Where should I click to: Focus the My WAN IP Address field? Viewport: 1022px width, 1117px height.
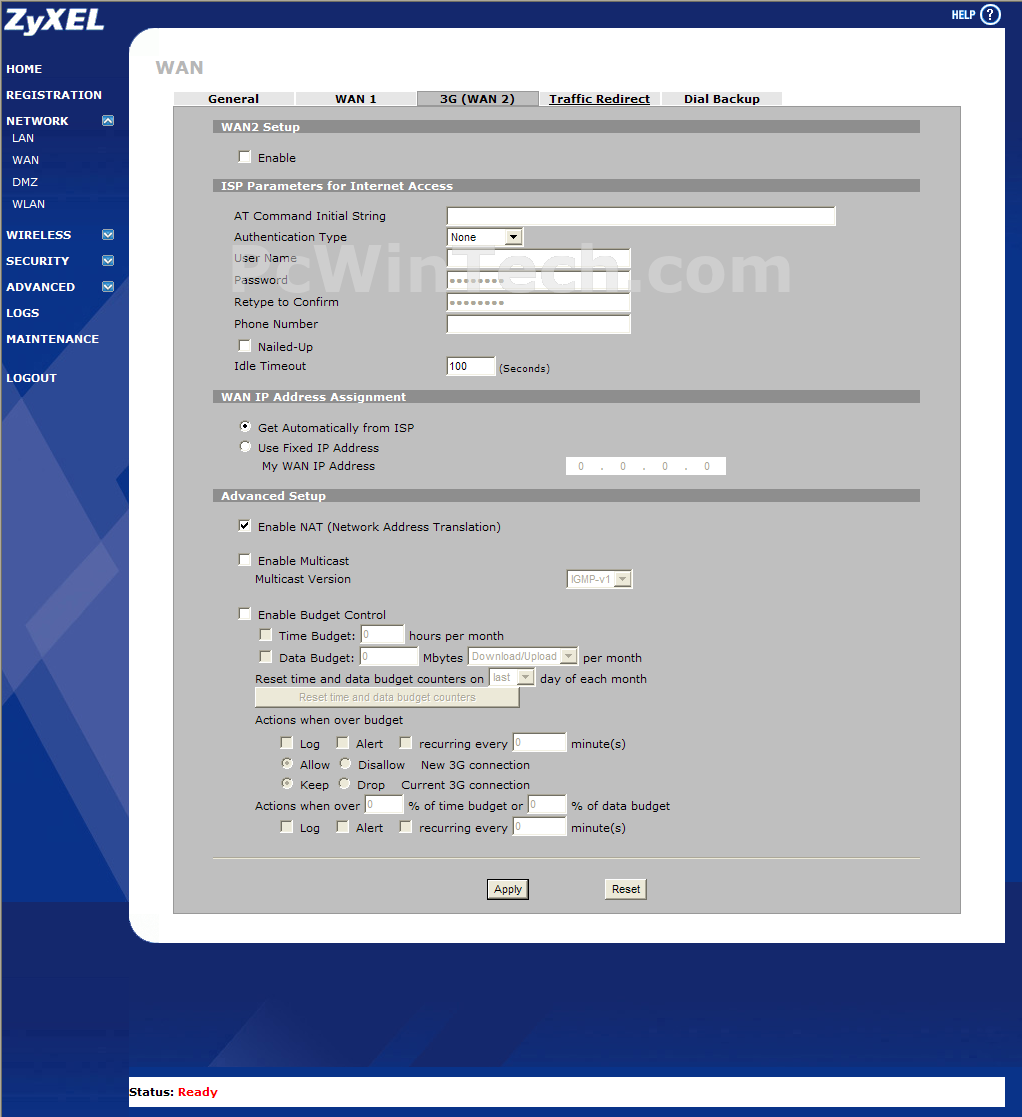(646, 466)
